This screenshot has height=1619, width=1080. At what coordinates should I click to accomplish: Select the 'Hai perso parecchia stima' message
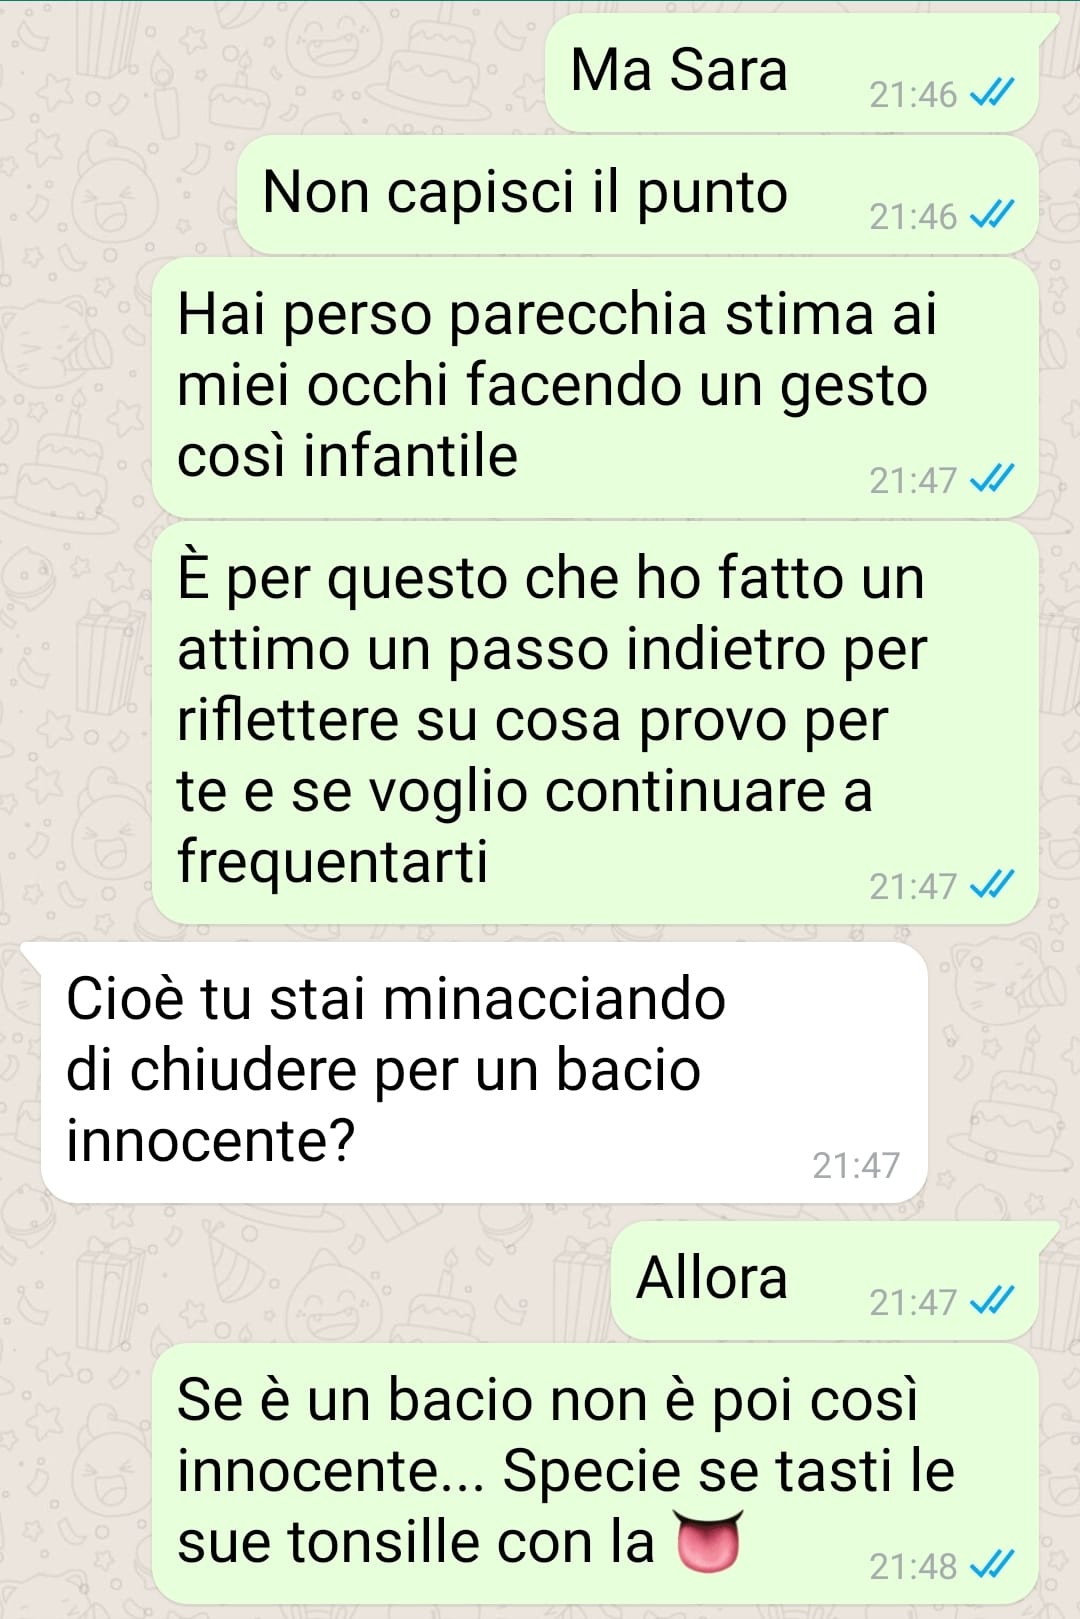pyautogui.click(x=595, y=388)
